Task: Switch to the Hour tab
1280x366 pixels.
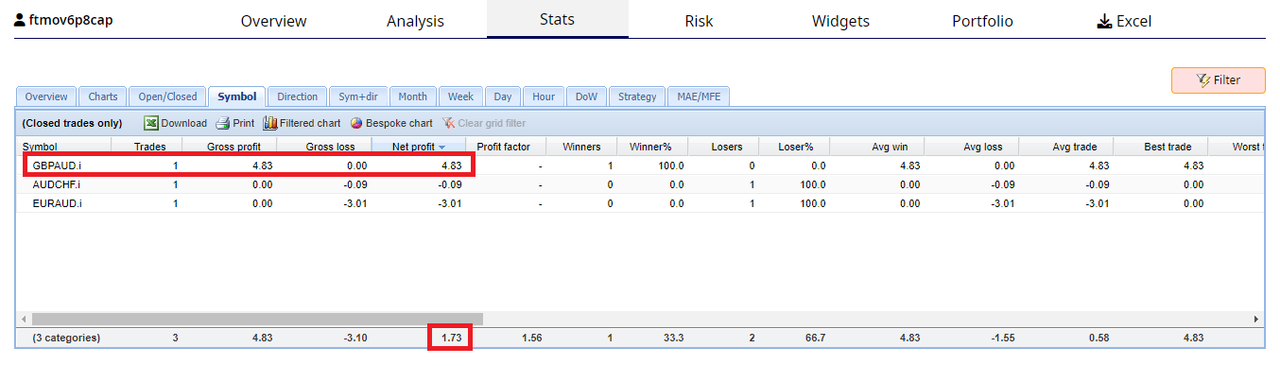Action: (544, 97)
